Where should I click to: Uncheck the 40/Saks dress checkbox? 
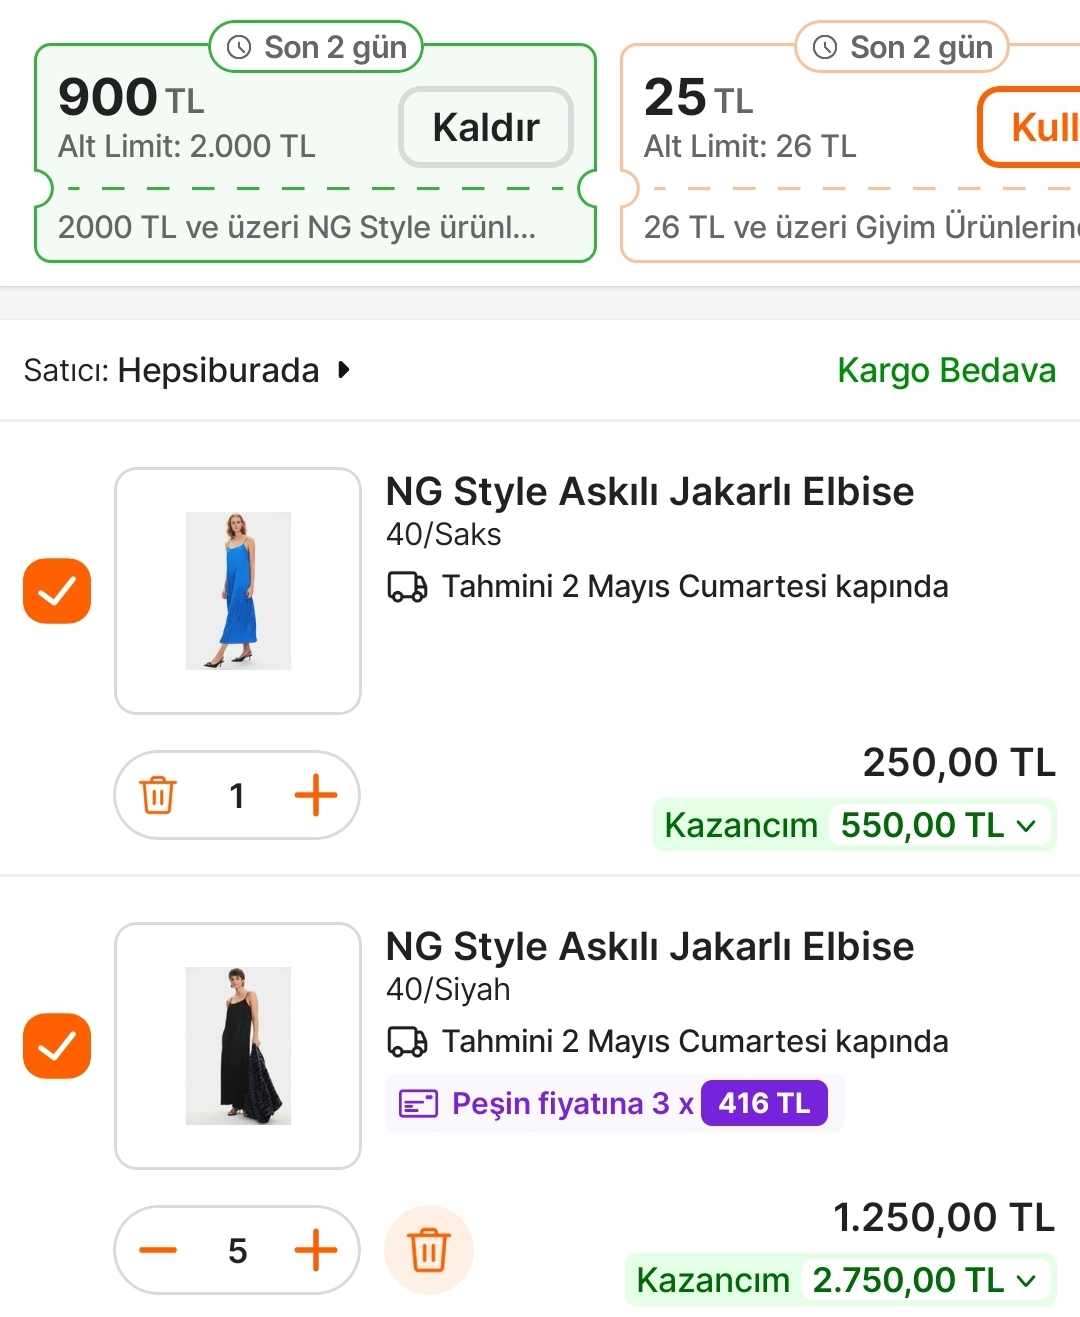click(57, 591)
